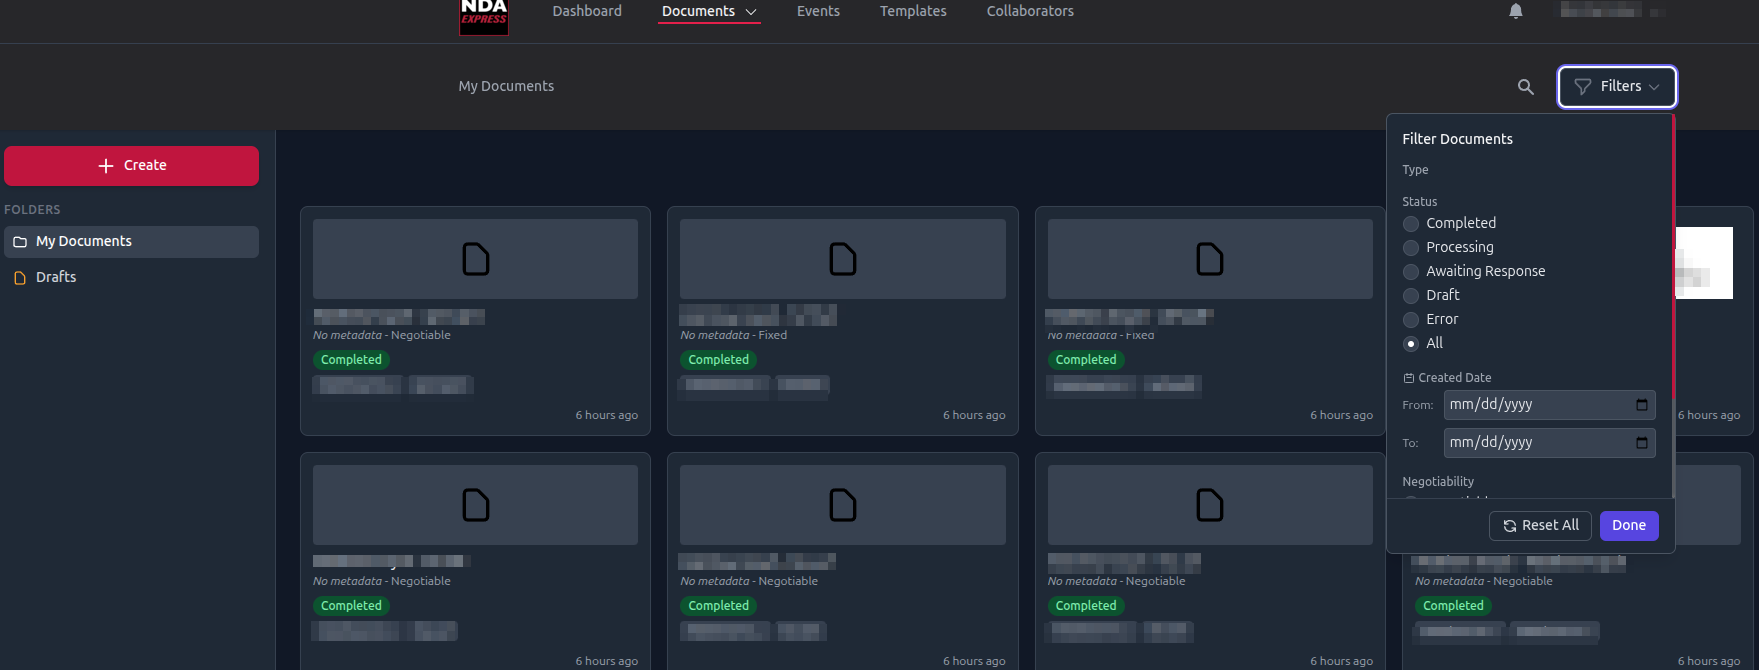Viewport: 1759px width, 670px height.
Task: Click the To date input field
Action: (1549, 443)
